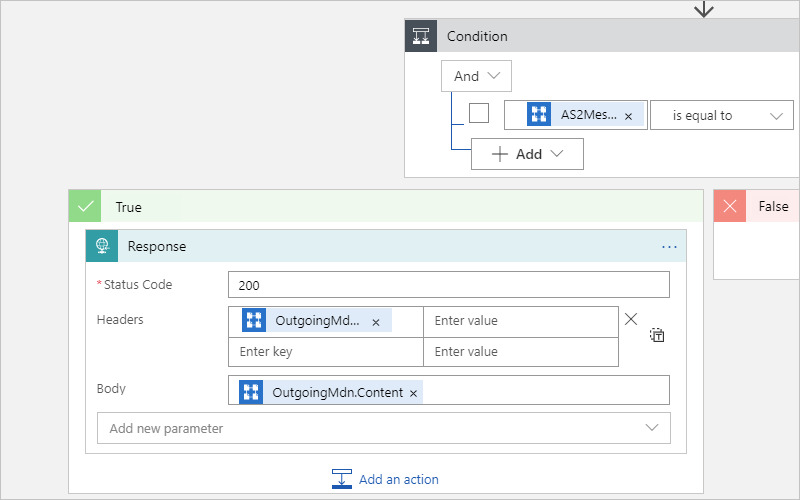Click the False branch X icon
800x500 pixels.
(x=730, y=206)
